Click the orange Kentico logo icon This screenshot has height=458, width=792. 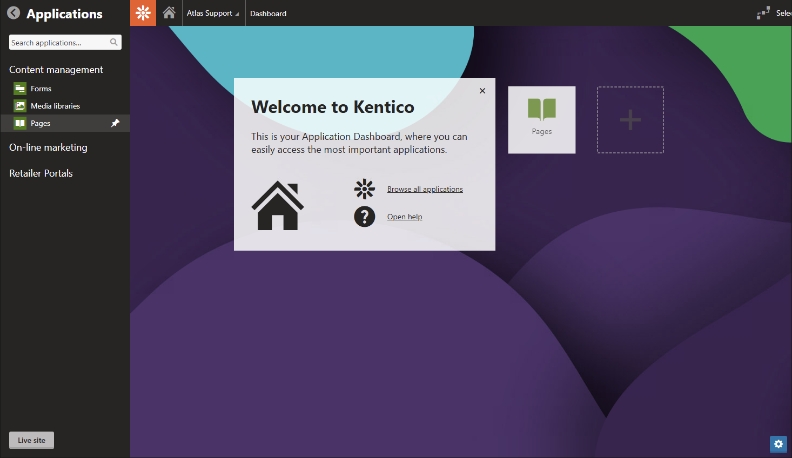click(x=143, y=13)
